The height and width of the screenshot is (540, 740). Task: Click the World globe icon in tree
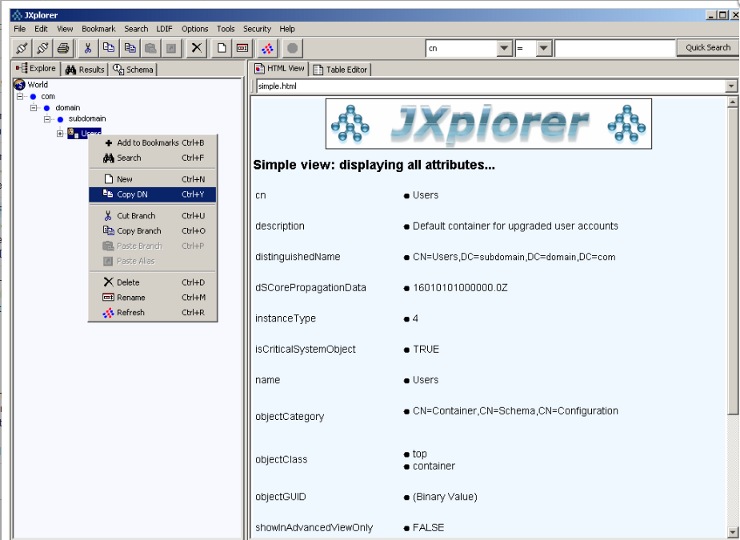19,84
